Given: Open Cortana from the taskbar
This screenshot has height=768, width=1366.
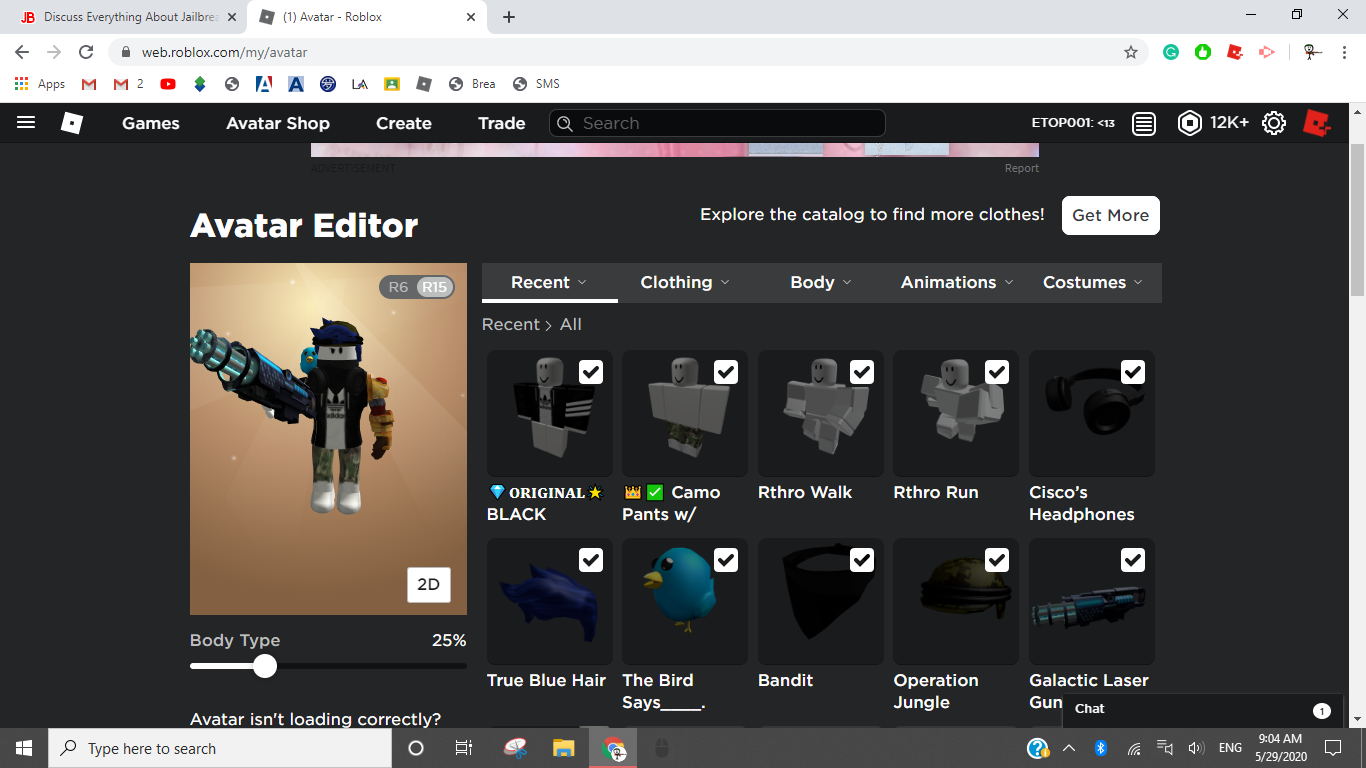Looking at the screenshot, I should pos(416,748).
